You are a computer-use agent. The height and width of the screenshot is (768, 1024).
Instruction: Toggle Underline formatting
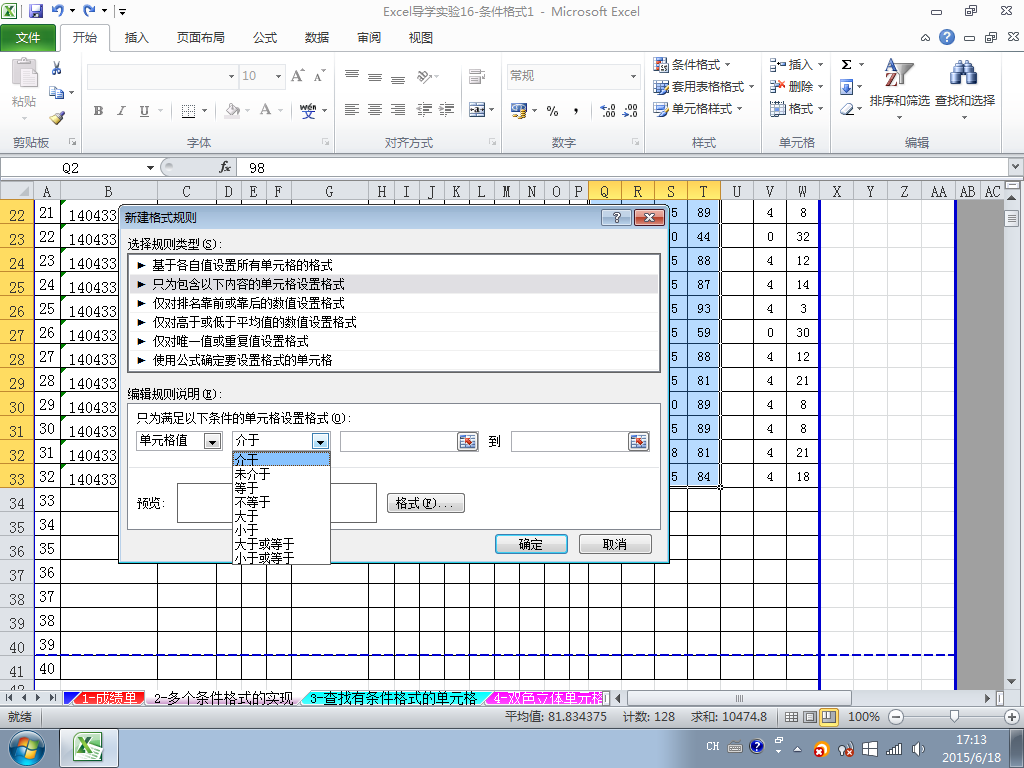coord(144,110)
